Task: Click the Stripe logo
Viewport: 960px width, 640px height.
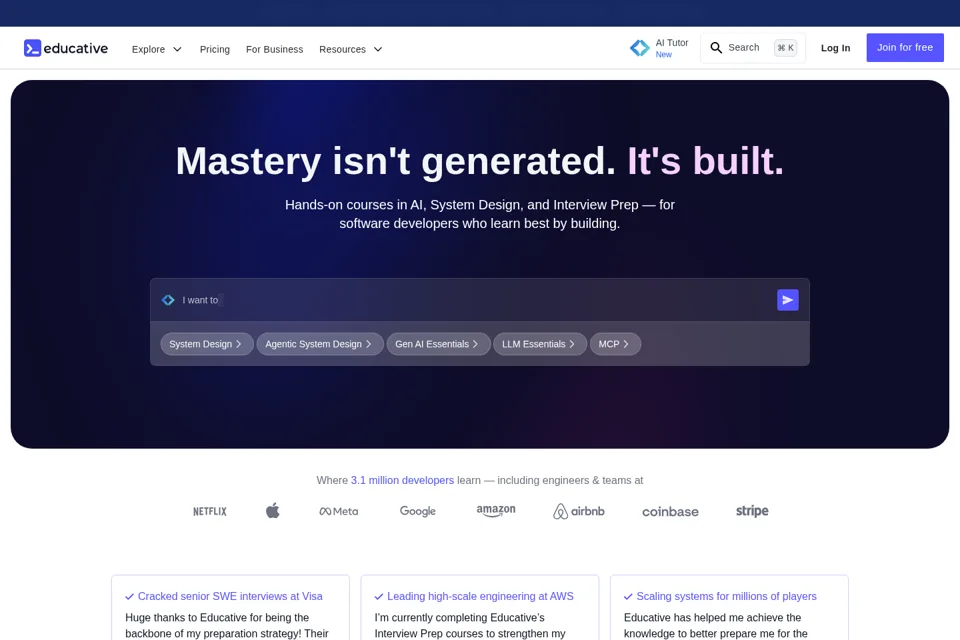Action: 752,511
